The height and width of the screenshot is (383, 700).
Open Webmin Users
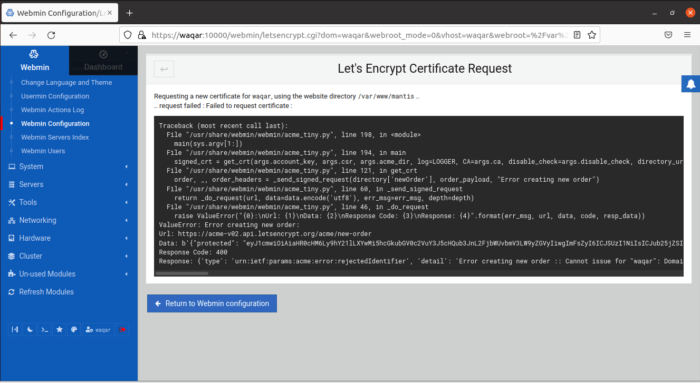coord(43,151)
